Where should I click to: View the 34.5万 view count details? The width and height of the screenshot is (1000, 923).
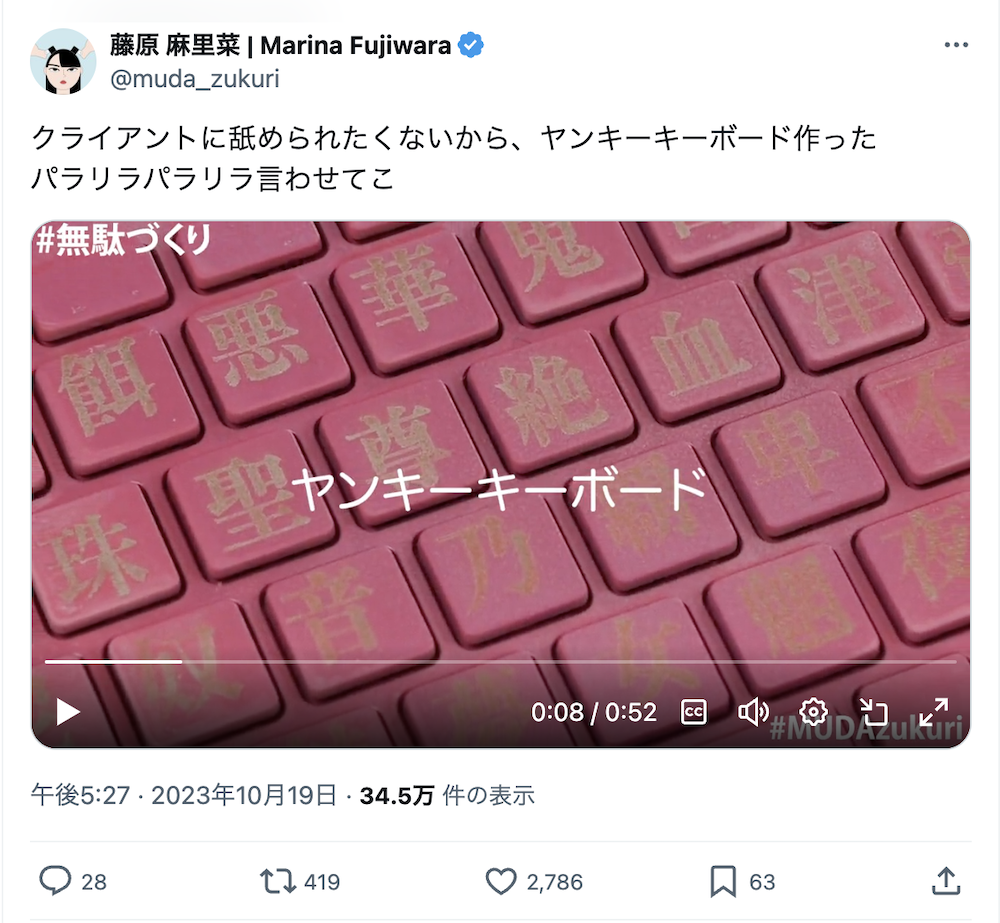(x=447, y=795)
